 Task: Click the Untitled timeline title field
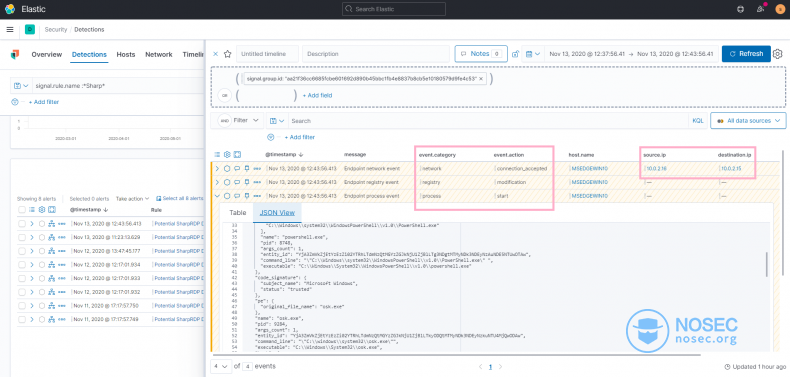(268, 54)
